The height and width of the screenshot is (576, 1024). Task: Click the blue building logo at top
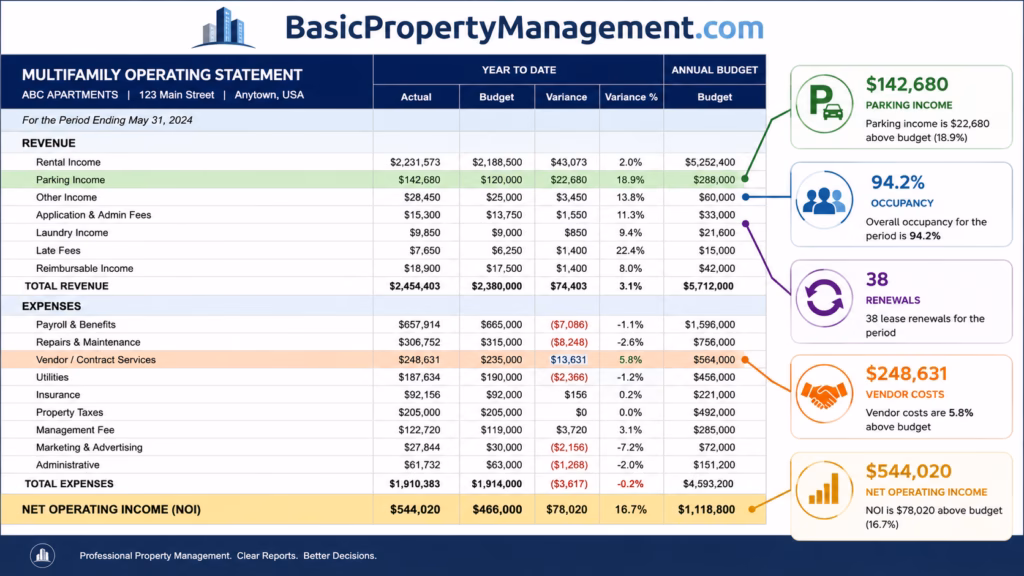223,27
